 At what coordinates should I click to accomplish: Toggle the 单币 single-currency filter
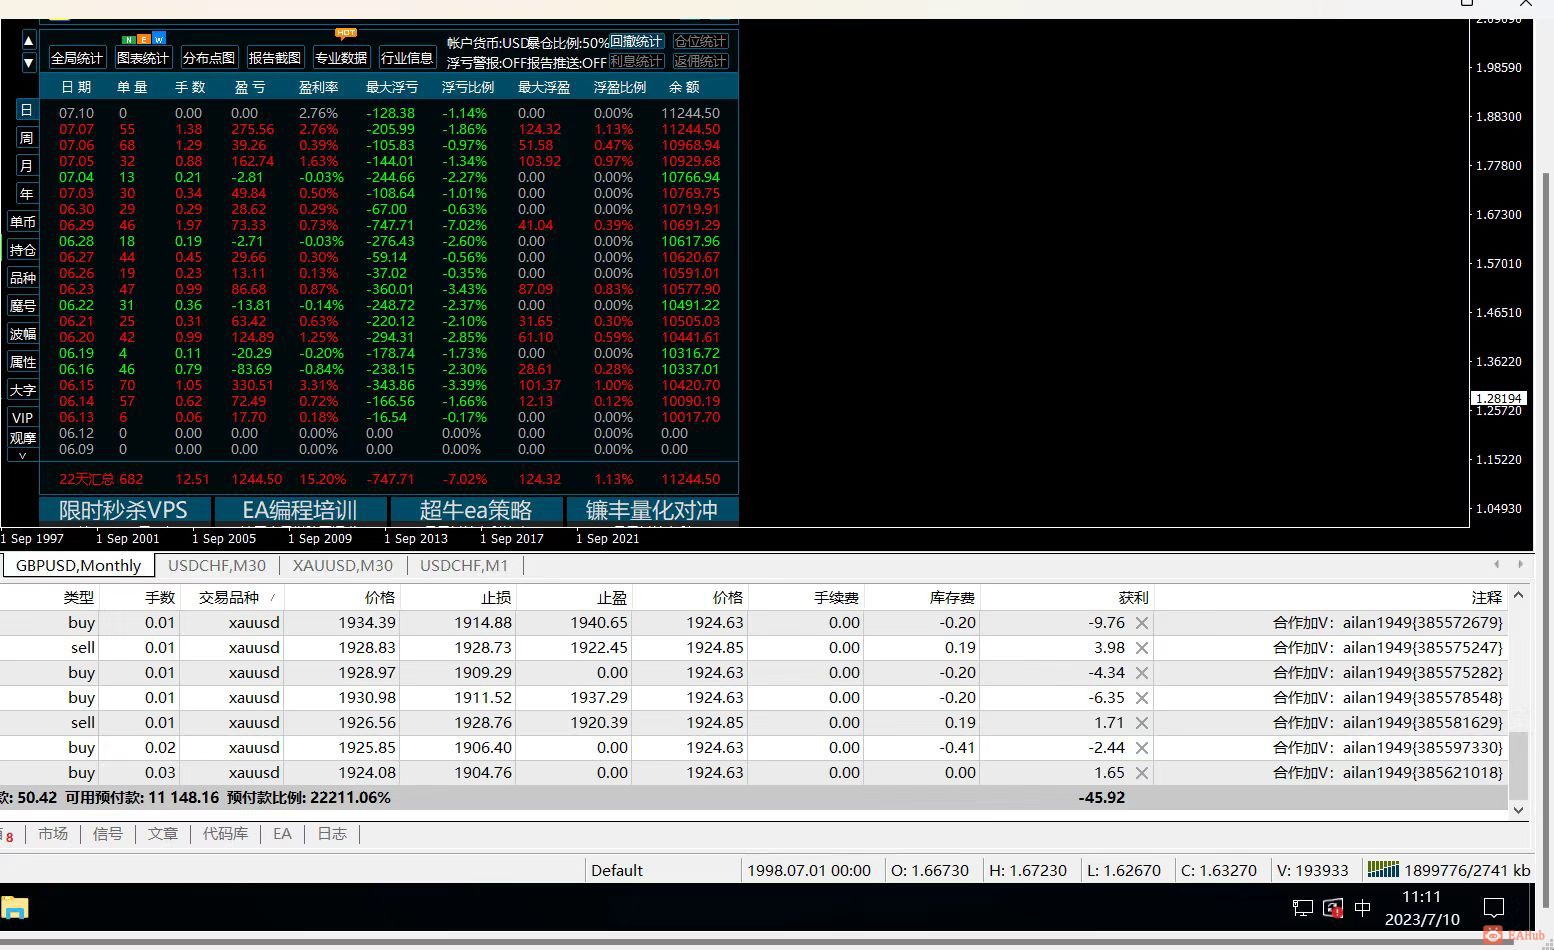coord(23,222)
